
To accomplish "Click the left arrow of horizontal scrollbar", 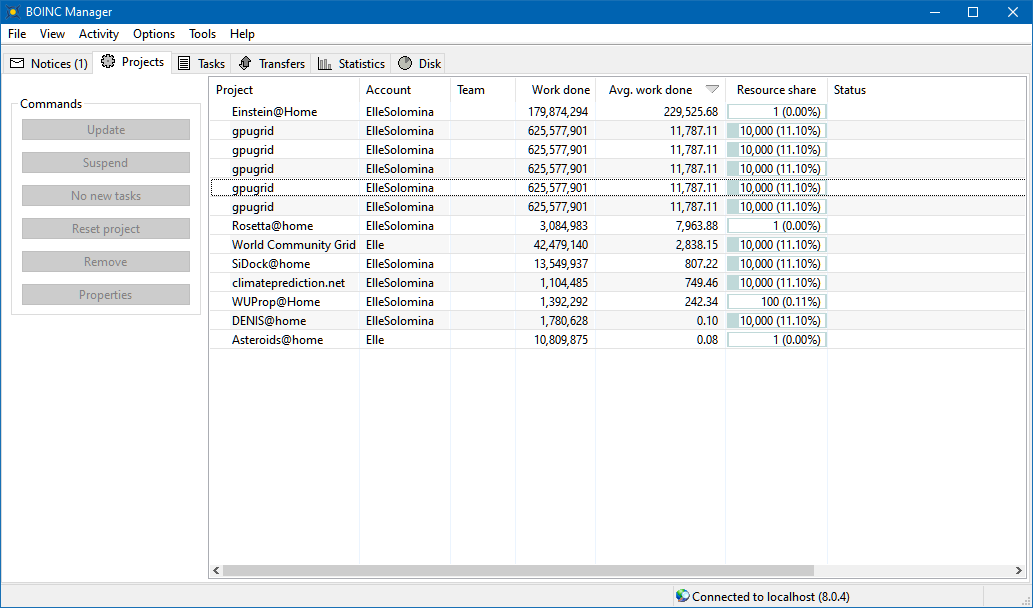I will pyautogui.click(x=216, y=570).
